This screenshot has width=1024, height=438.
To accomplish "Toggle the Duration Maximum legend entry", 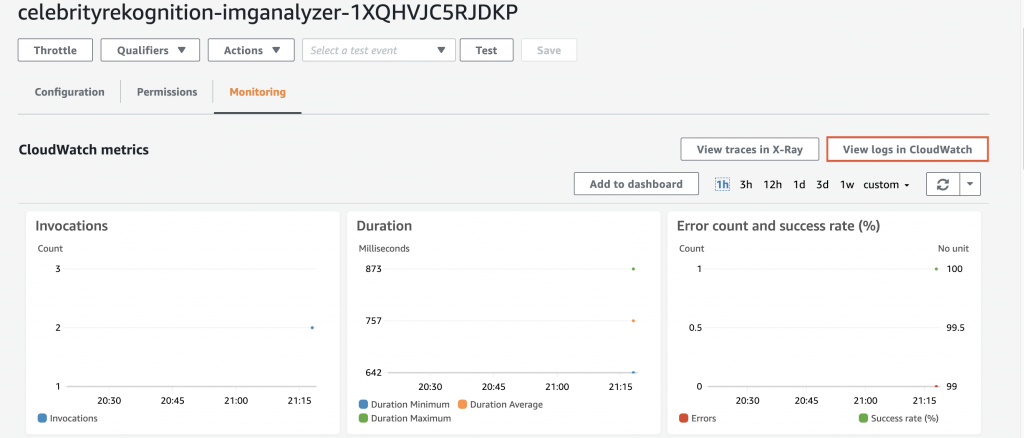I will point(405,418).
